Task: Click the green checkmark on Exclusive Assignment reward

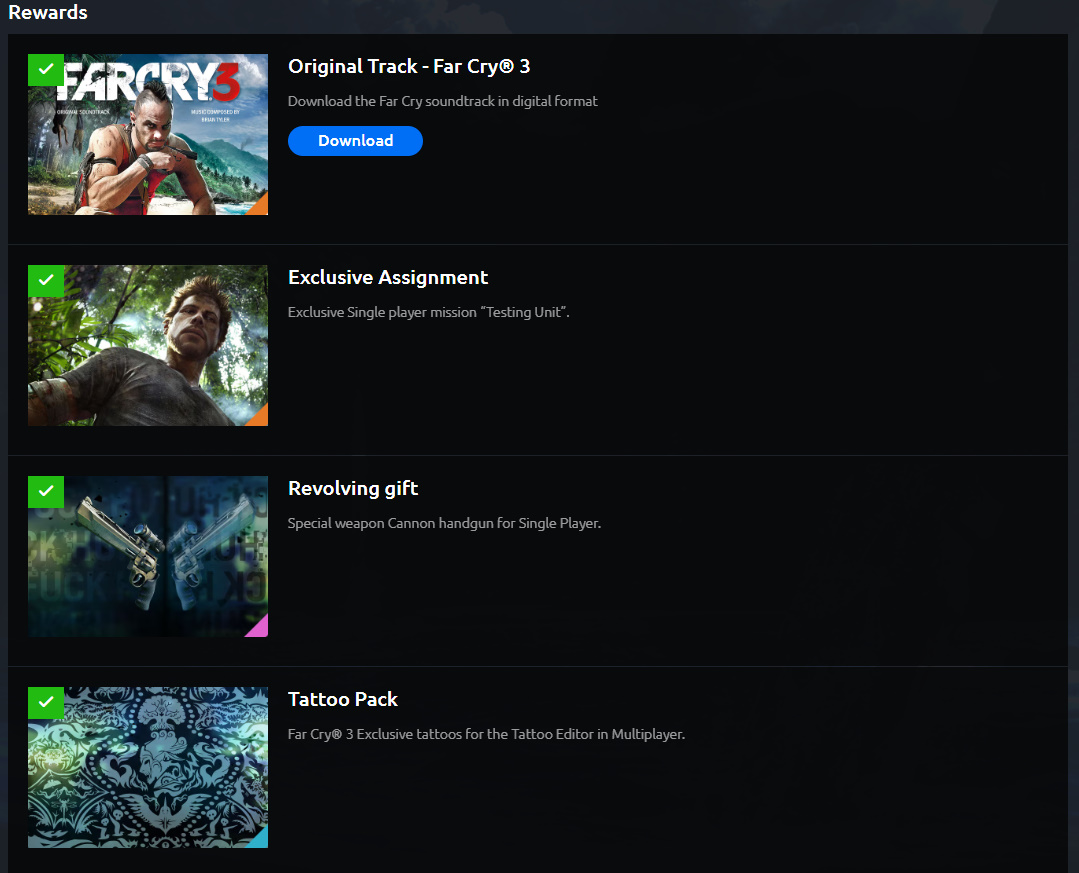Action: pos(46,281)
